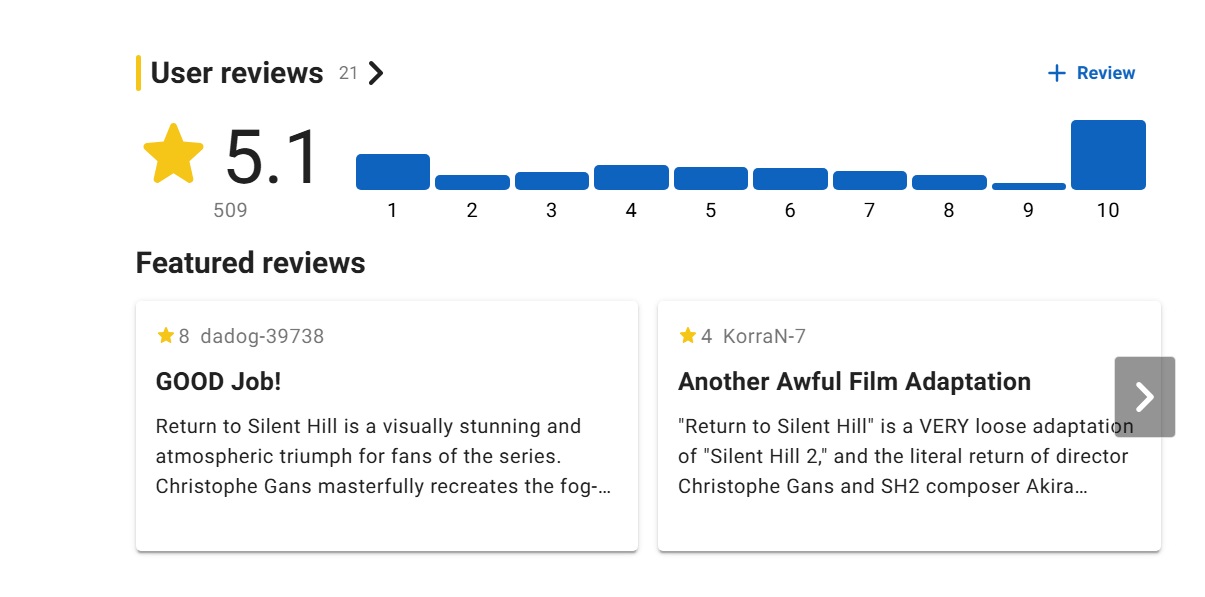Select the 9-star rating bar

[x=1028, y=186]
